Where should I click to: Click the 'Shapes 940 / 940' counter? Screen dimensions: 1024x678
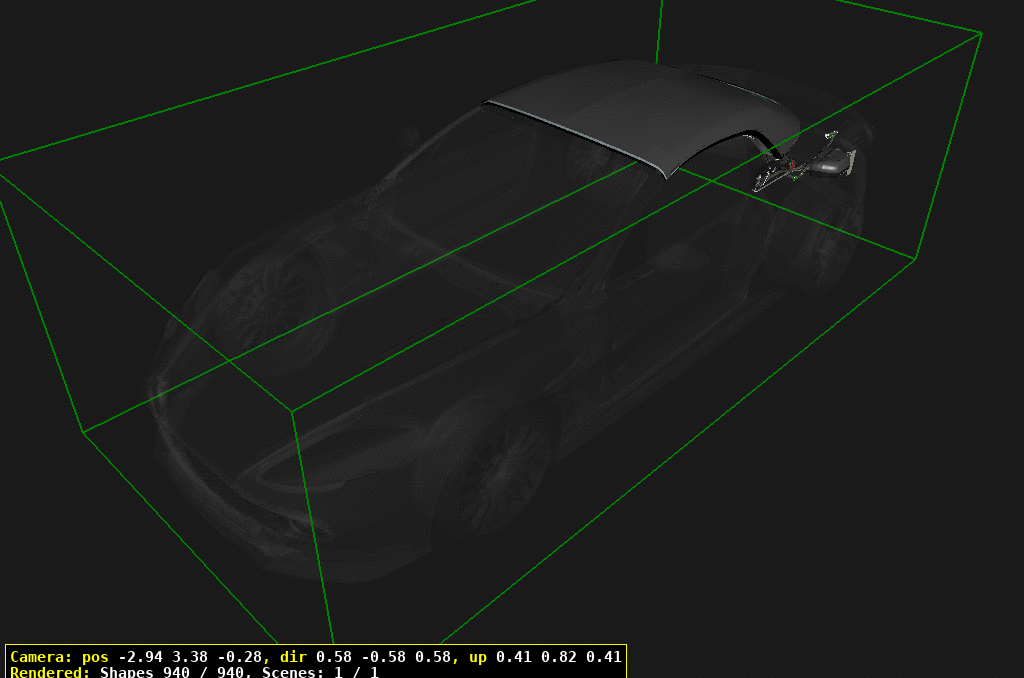[x=173, y=672]
